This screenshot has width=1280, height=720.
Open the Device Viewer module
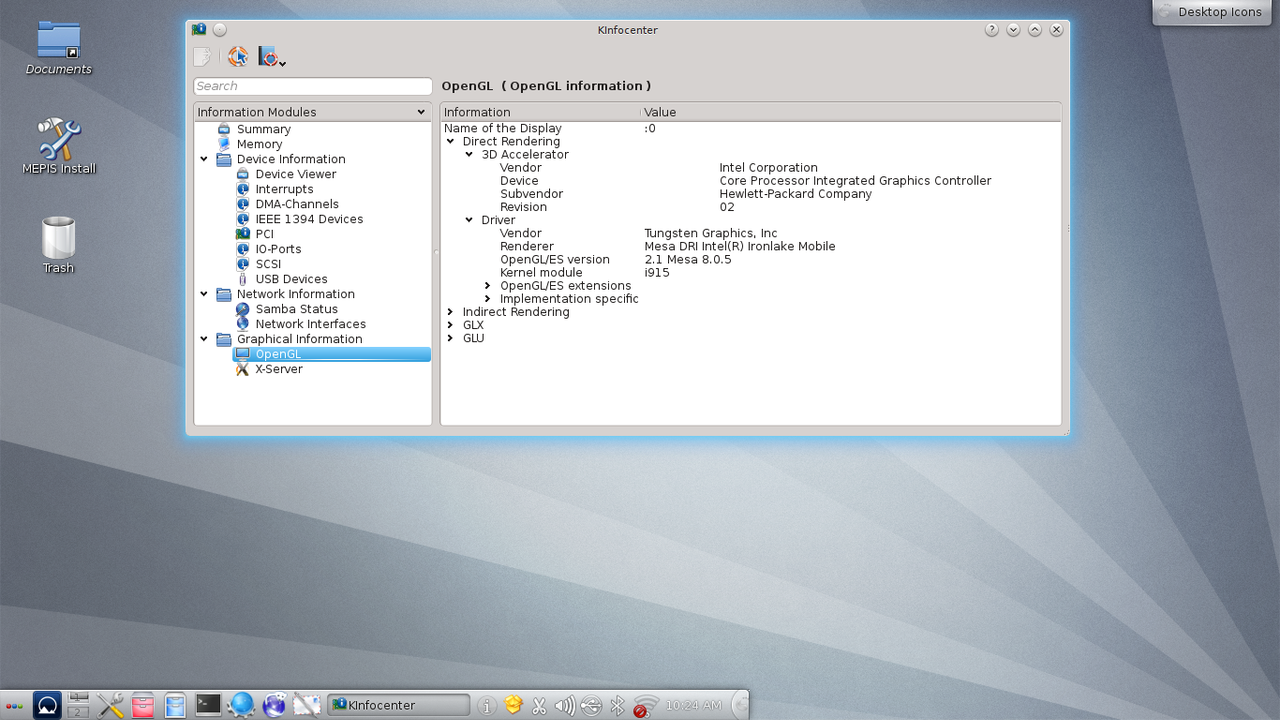[295, 174]
